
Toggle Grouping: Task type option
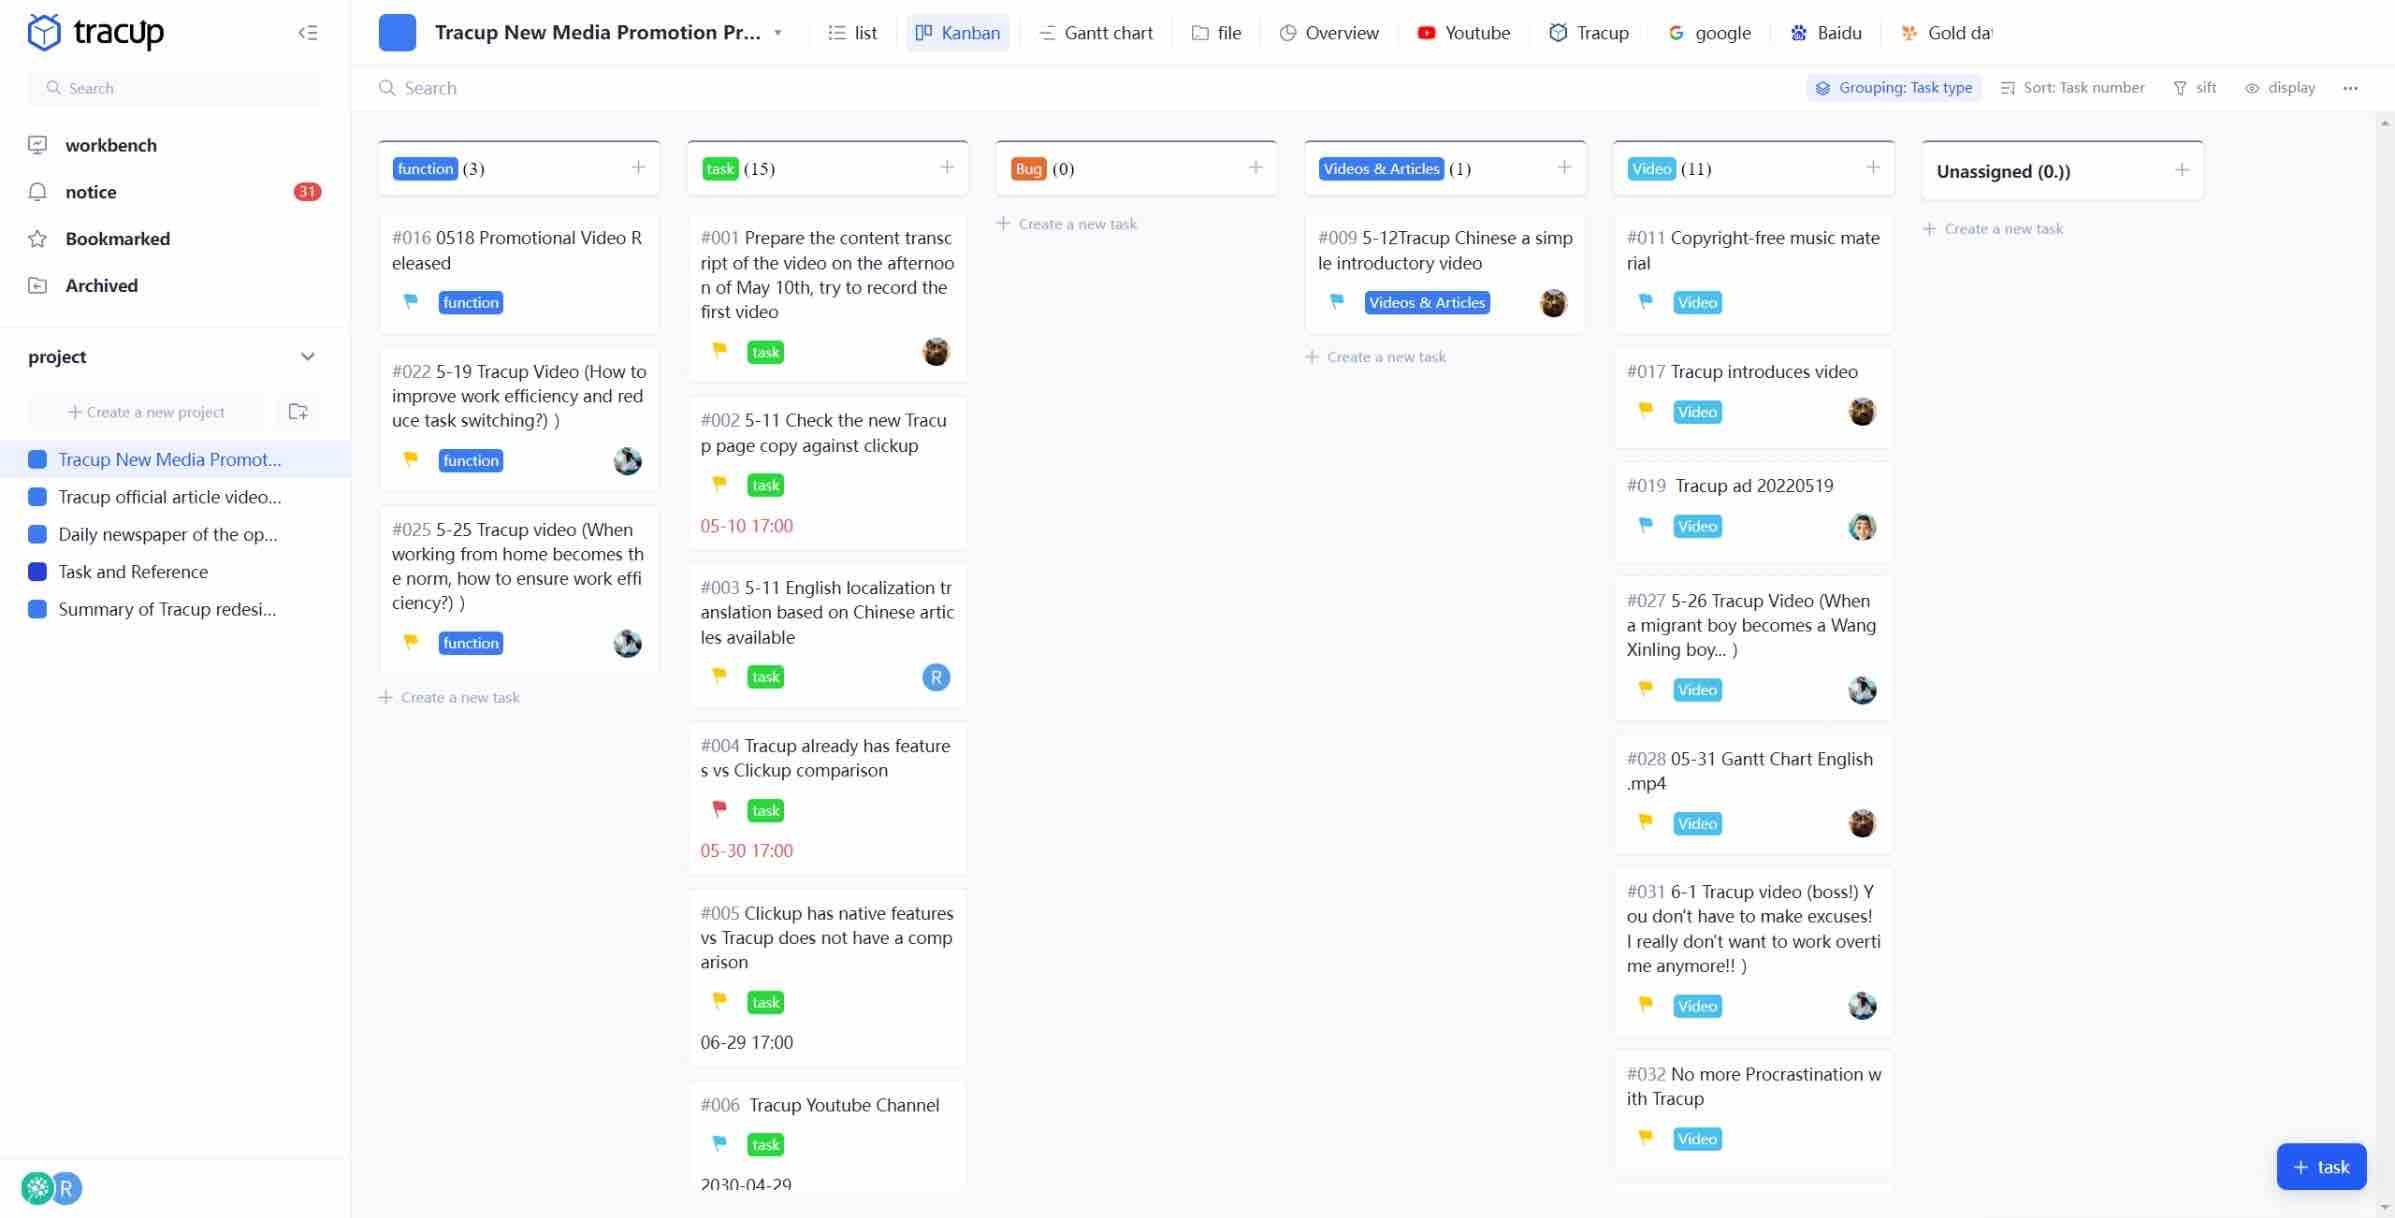click(1894, 88)
